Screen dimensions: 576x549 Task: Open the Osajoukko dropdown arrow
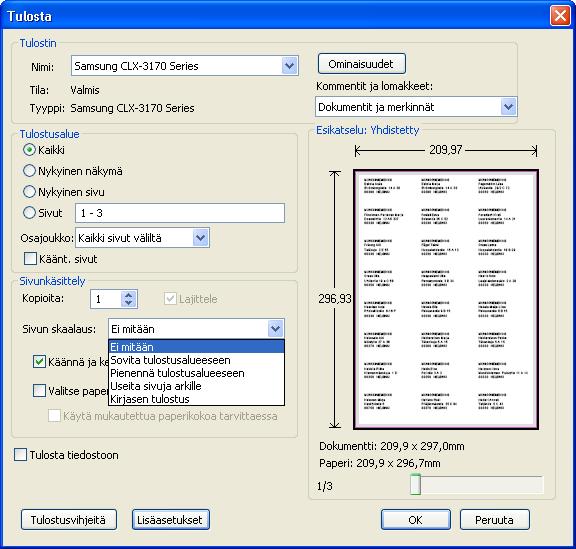[x=201, y=238]
